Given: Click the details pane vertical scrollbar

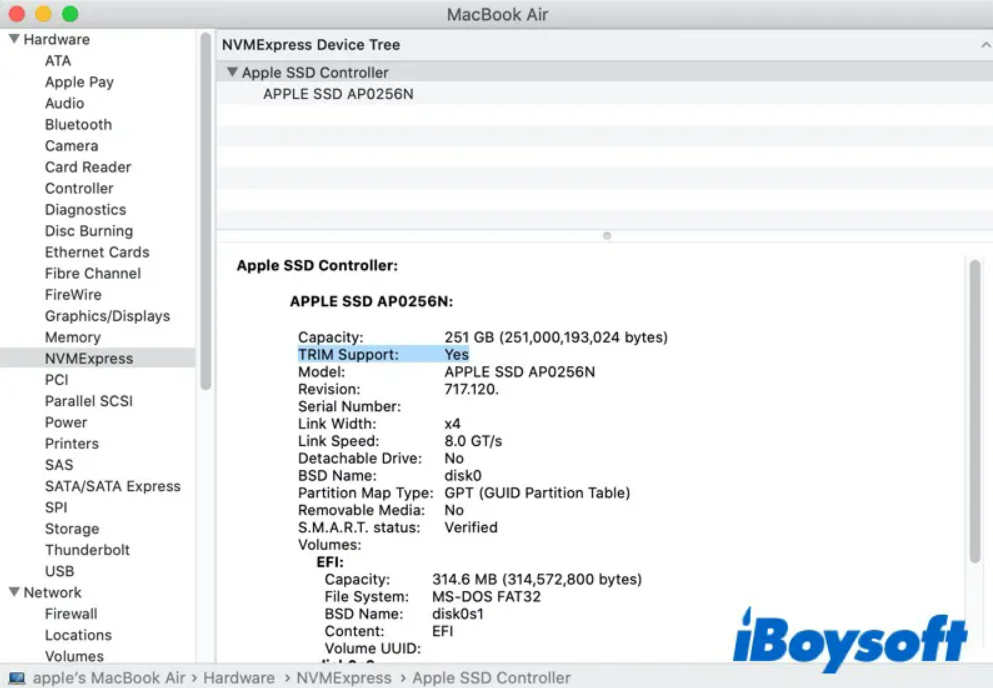Looking at the screenshot, I should (975, 411).
